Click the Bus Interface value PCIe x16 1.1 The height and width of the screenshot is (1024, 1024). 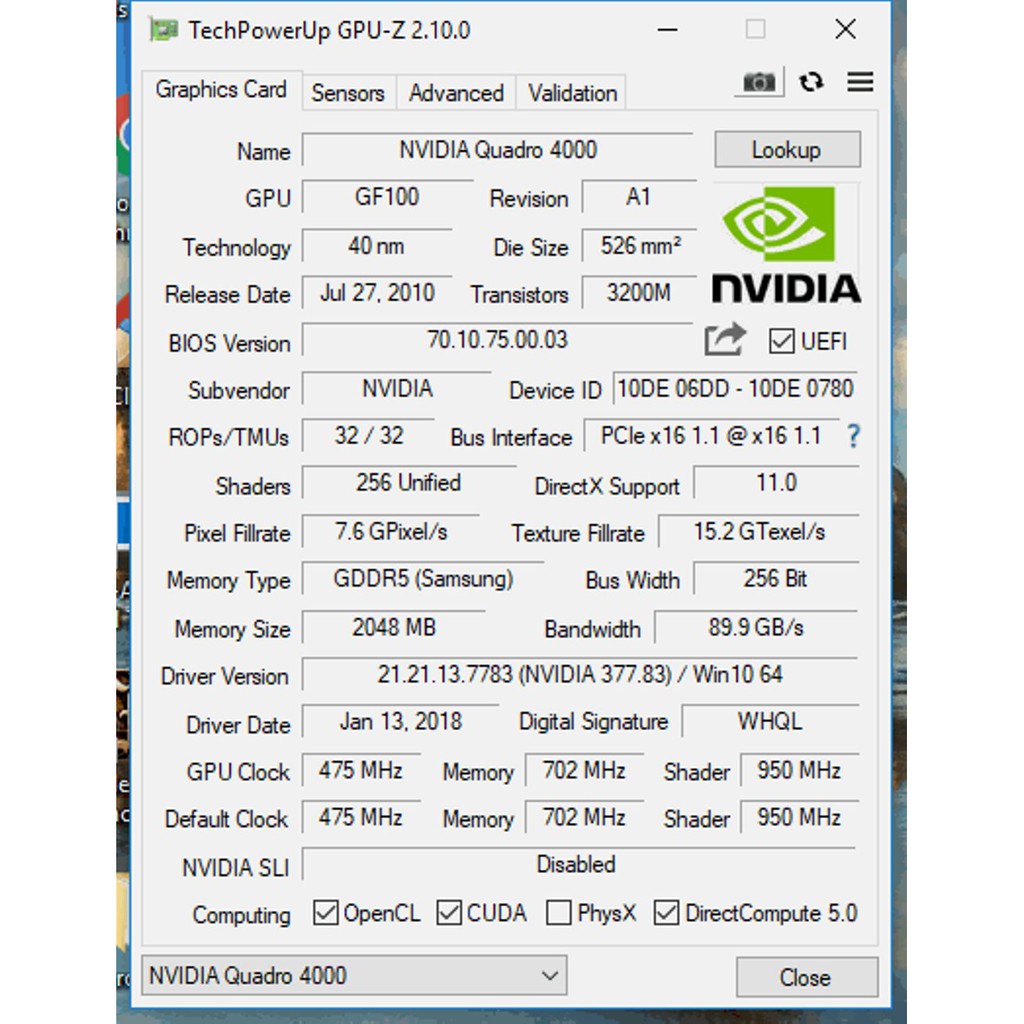711,436
